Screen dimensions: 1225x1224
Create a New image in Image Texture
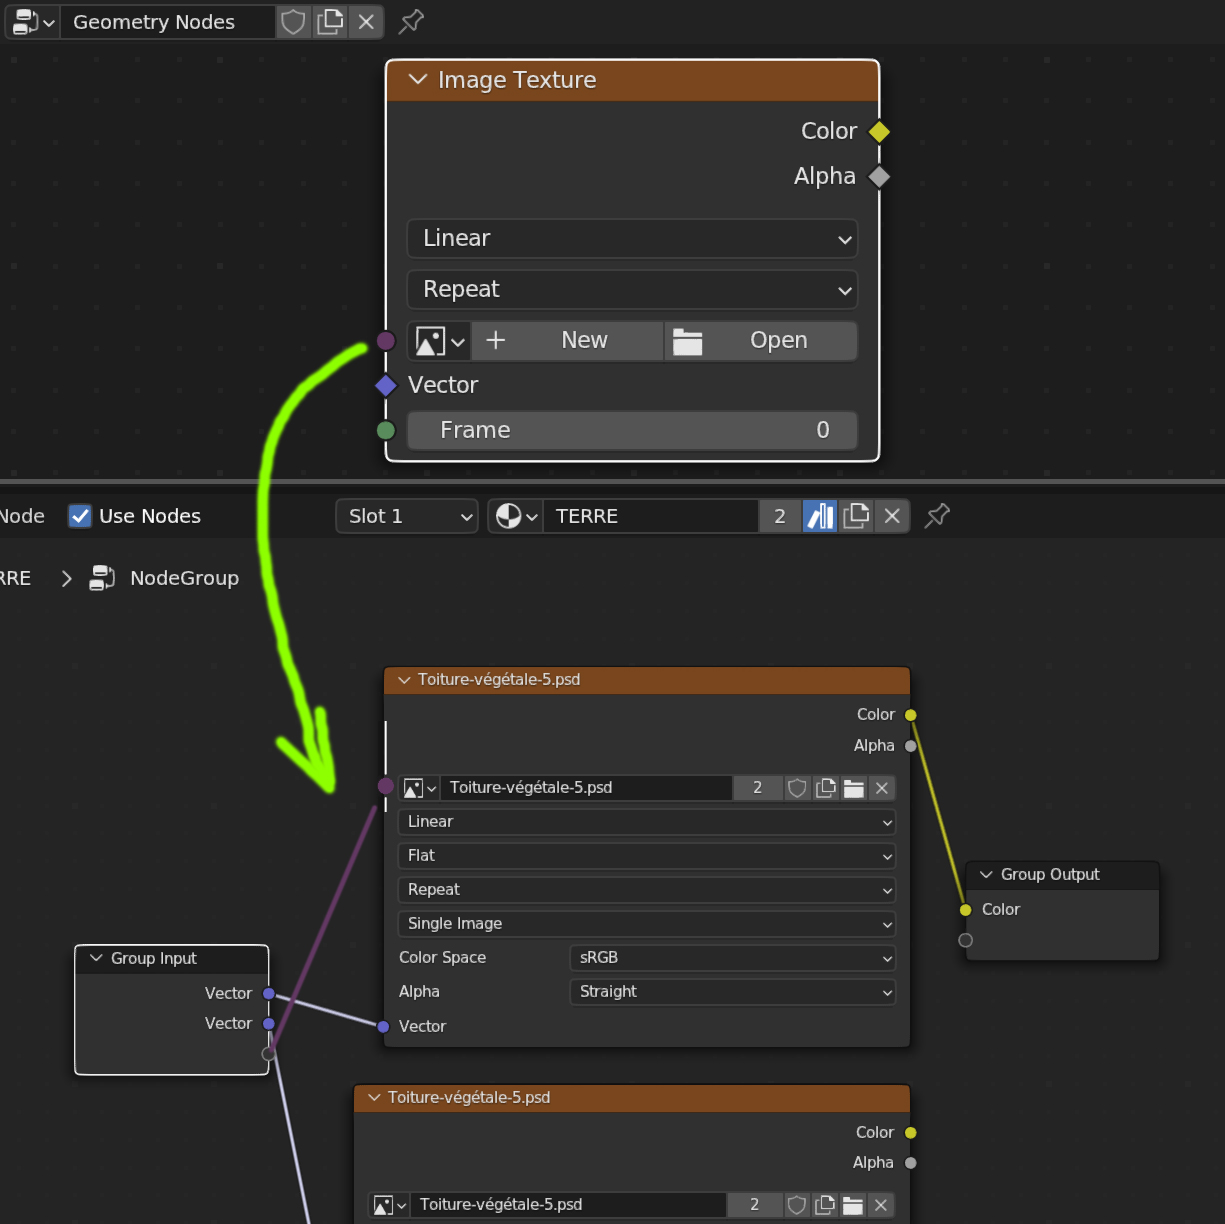click(x=567, y=340)
